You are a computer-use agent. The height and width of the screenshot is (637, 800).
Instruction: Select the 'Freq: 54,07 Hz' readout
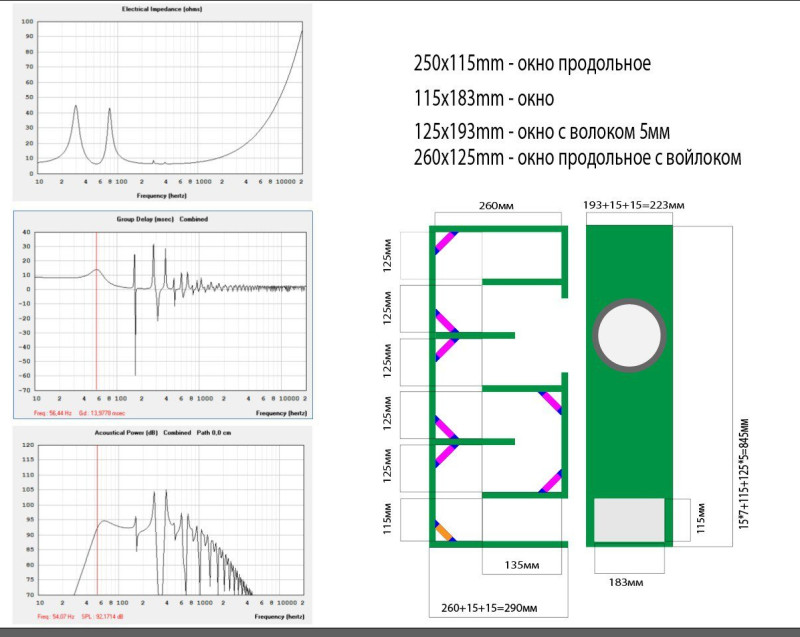coord(56,617)
